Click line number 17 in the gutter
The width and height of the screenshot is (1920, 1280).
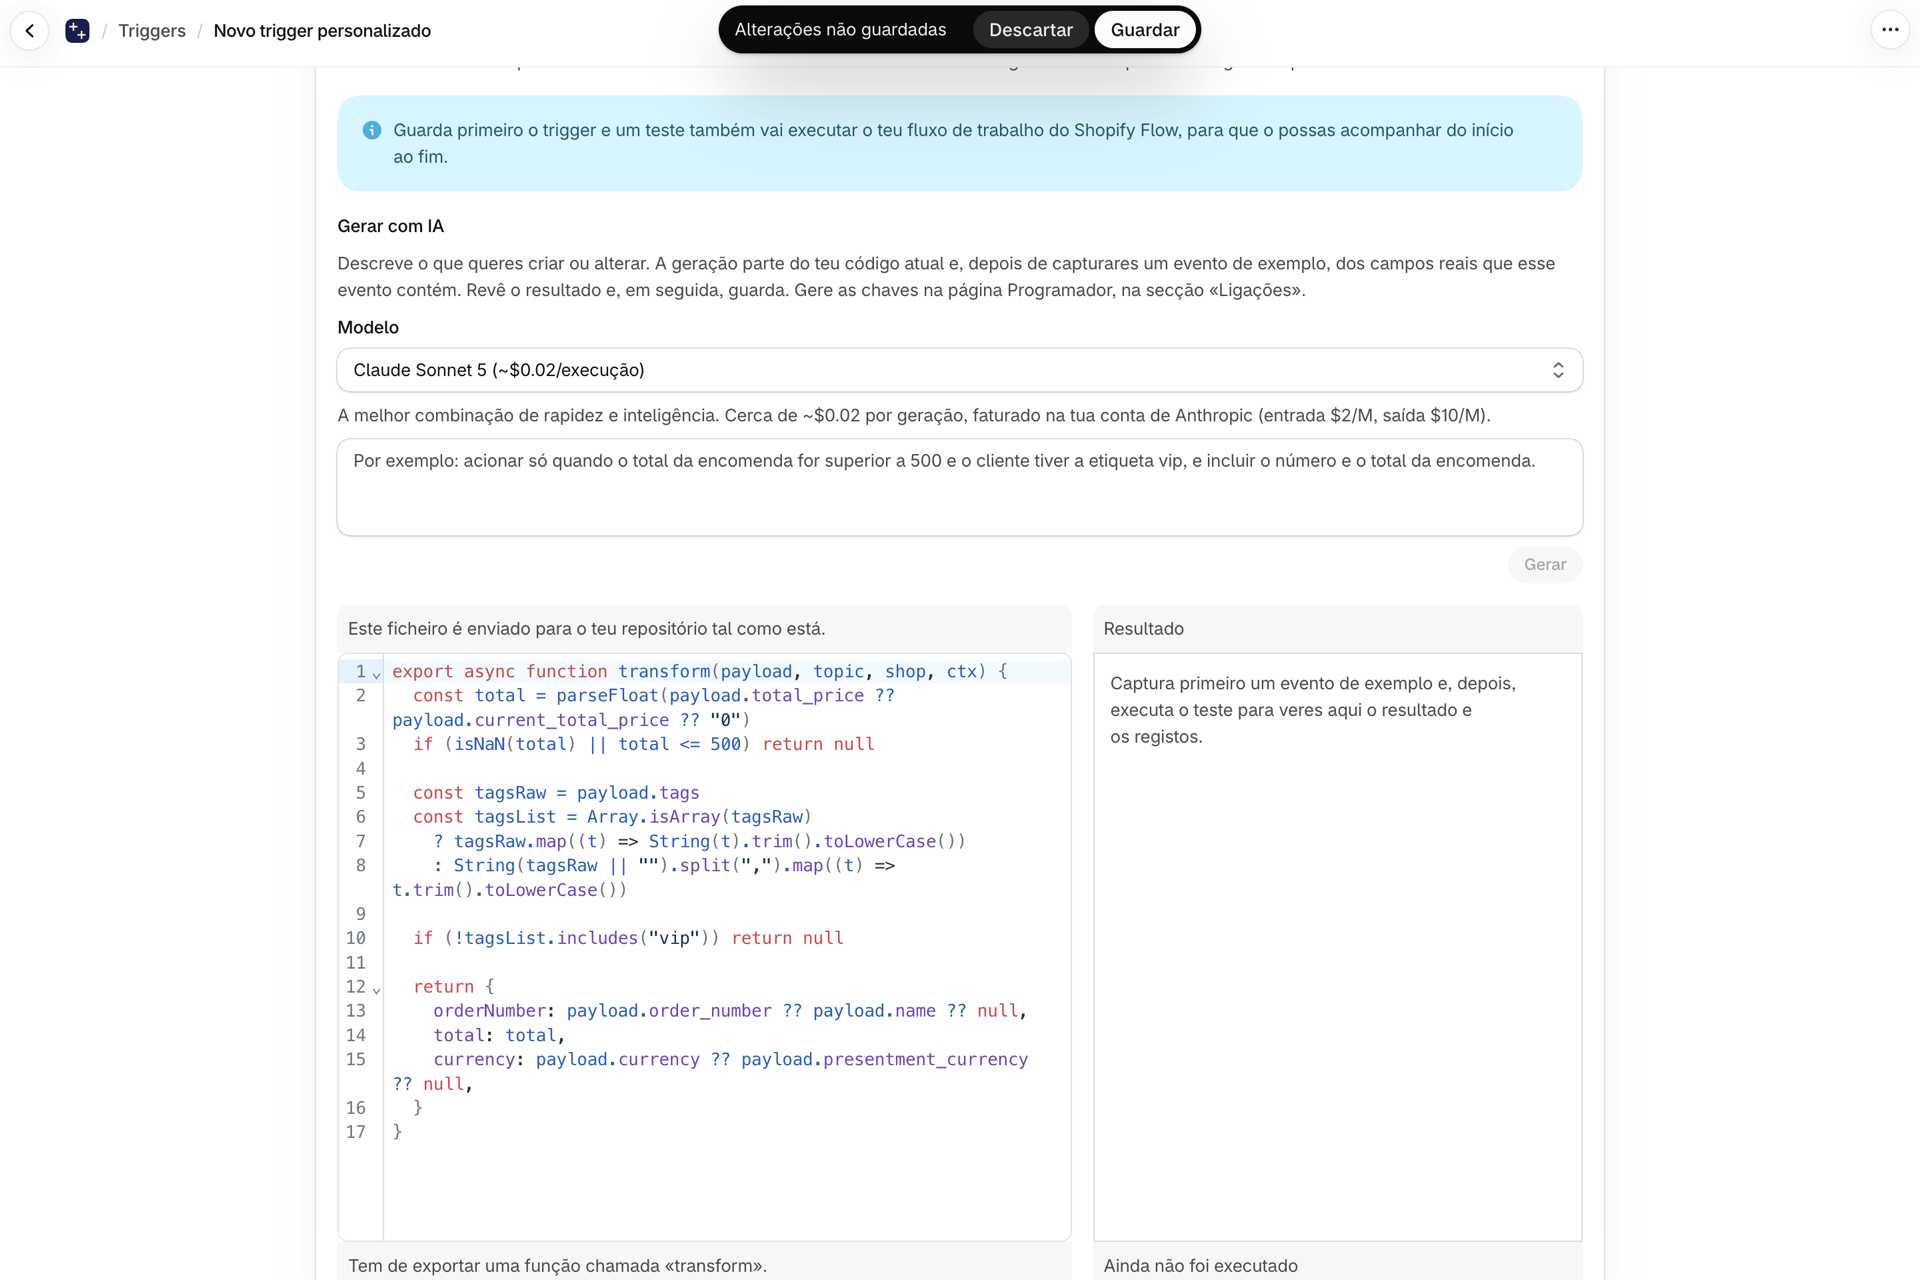(356, 1132)
